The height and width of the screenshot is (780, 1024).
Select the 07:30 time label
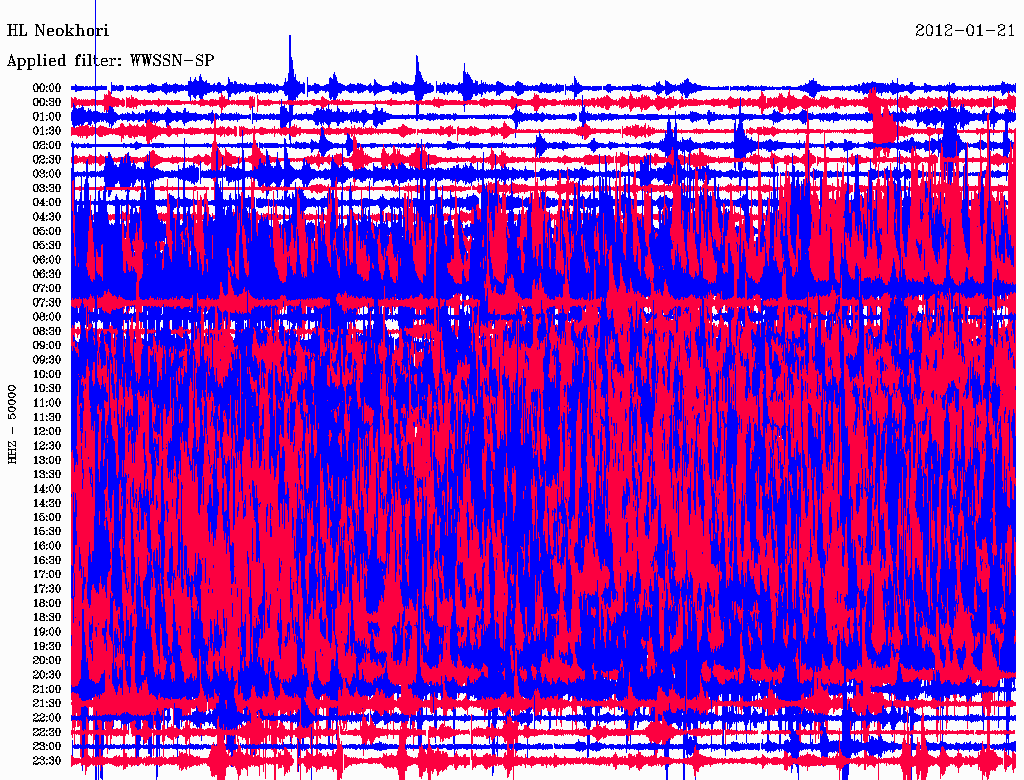pyautogui.click(x=47, y=302)
